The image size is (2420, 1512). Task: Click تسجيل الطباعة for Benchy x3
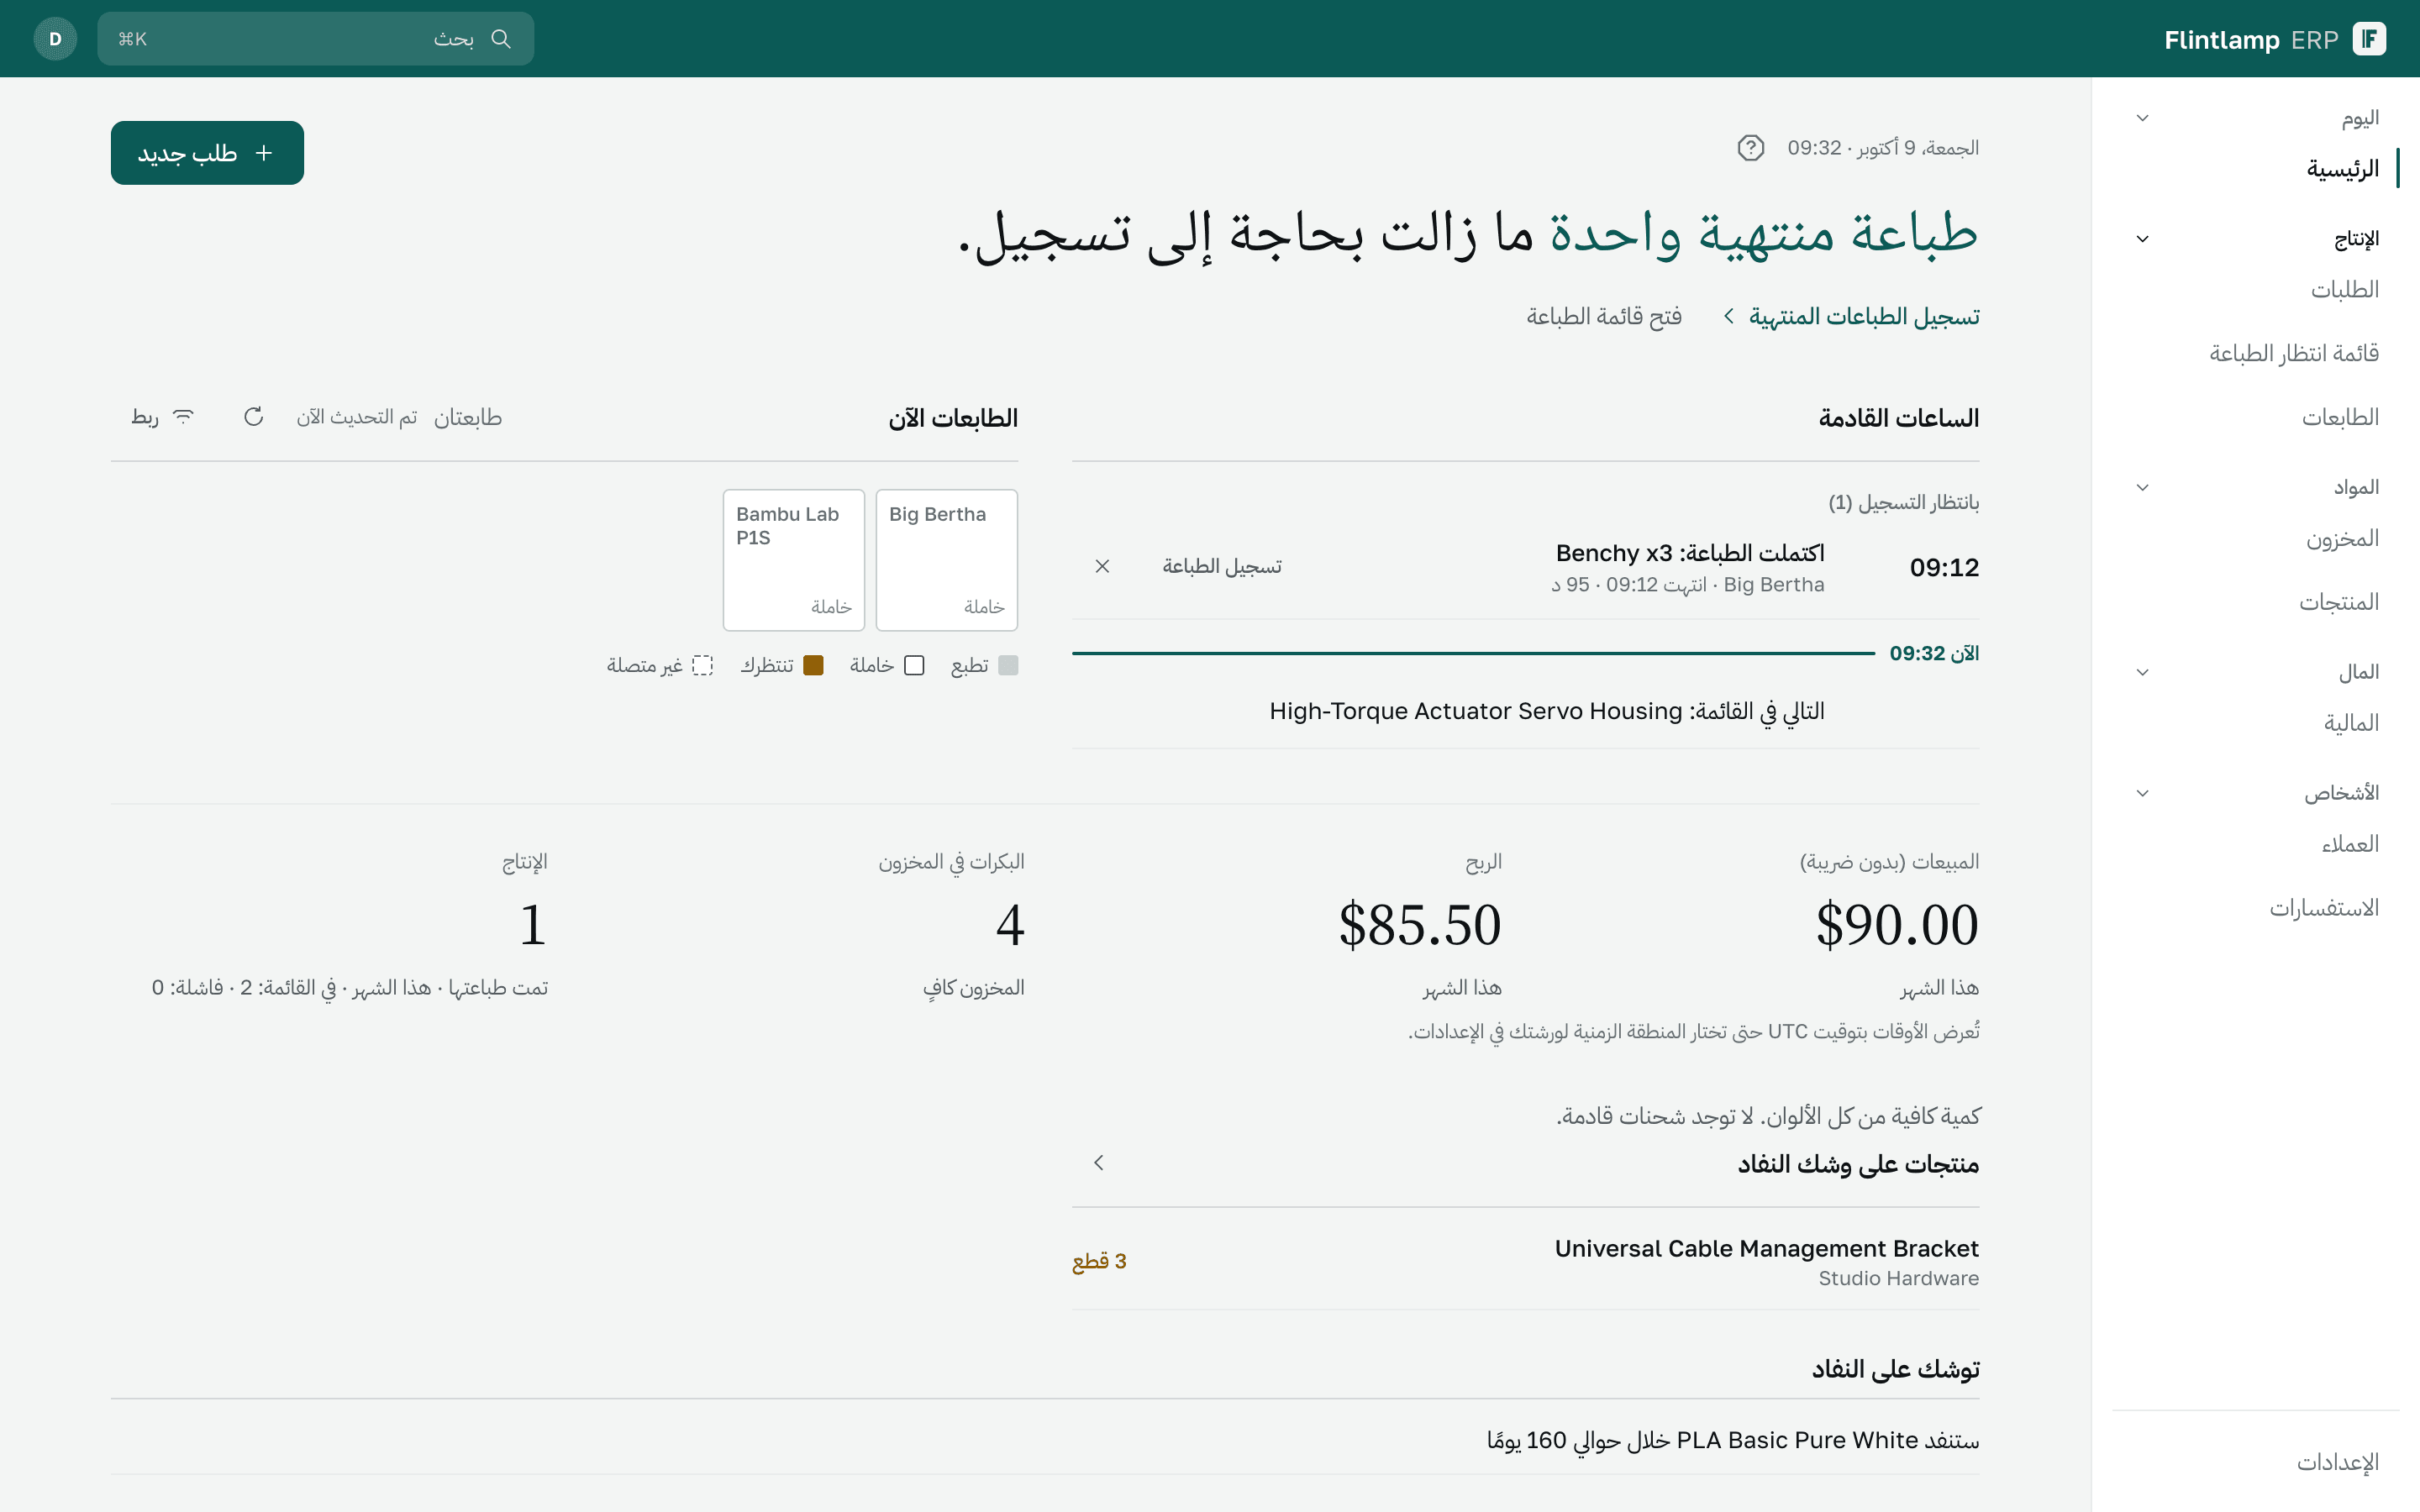(x=1221, y=566)
